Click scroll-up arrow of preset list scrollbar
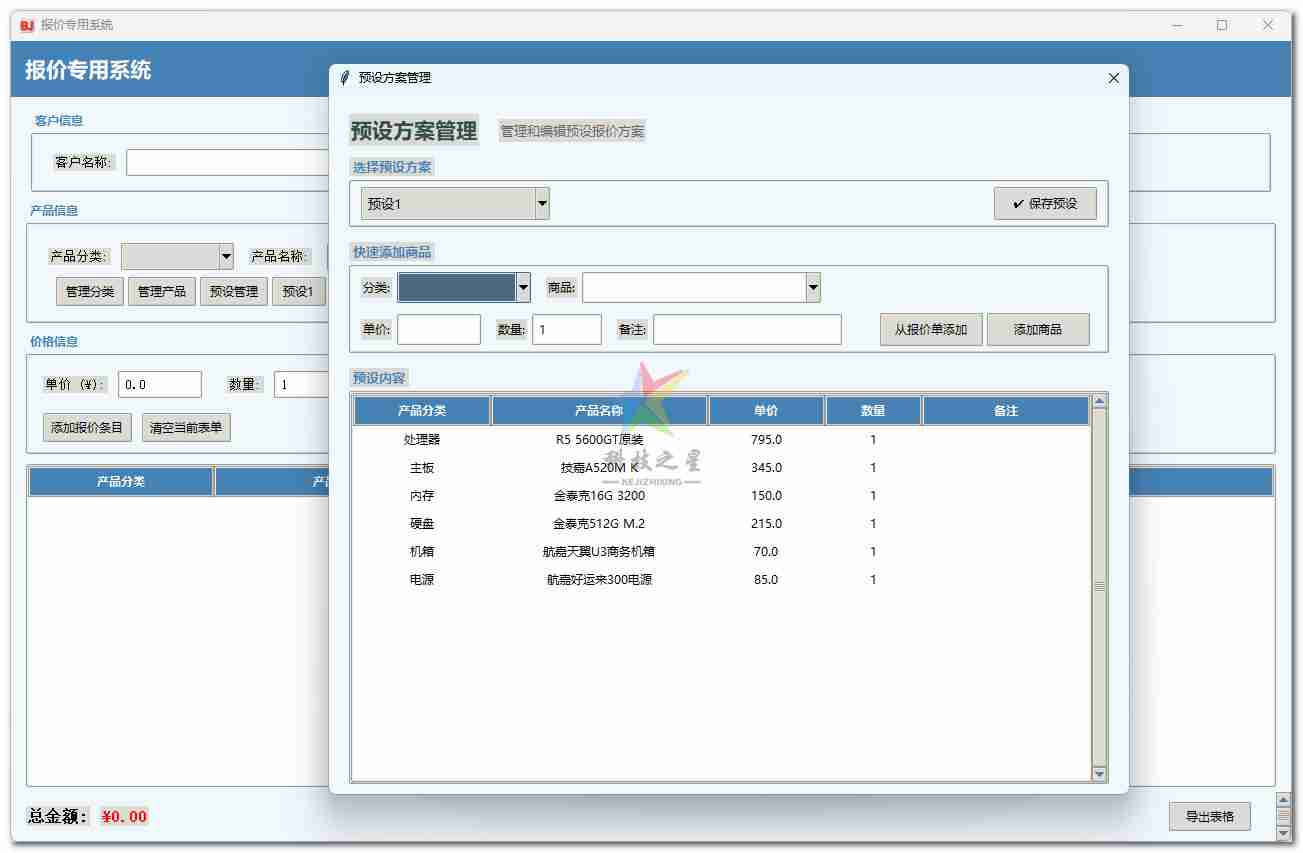This screenshot has width=1303, height=853. coord(1099,402)
